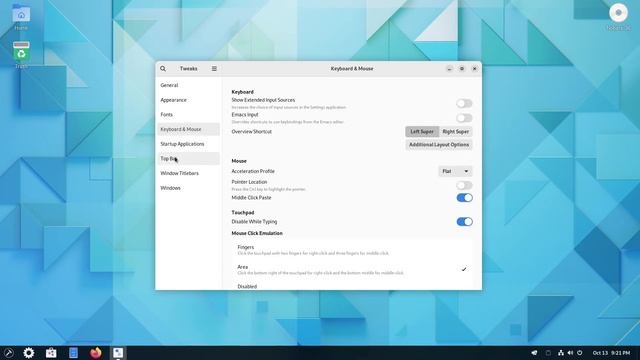The image size is (640, 360).
Task: Choose Right Super overview shortcut
Action: coord(456,131)
